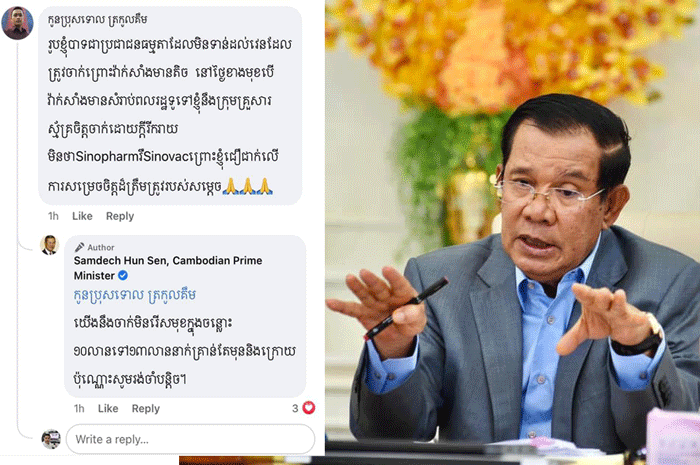Open Samdech Hun Sen, Cambodian Prime Minister page
Image resolution: width=700 pixels, height=465 pixels.
pyautogui.click(x=168, y=268)
